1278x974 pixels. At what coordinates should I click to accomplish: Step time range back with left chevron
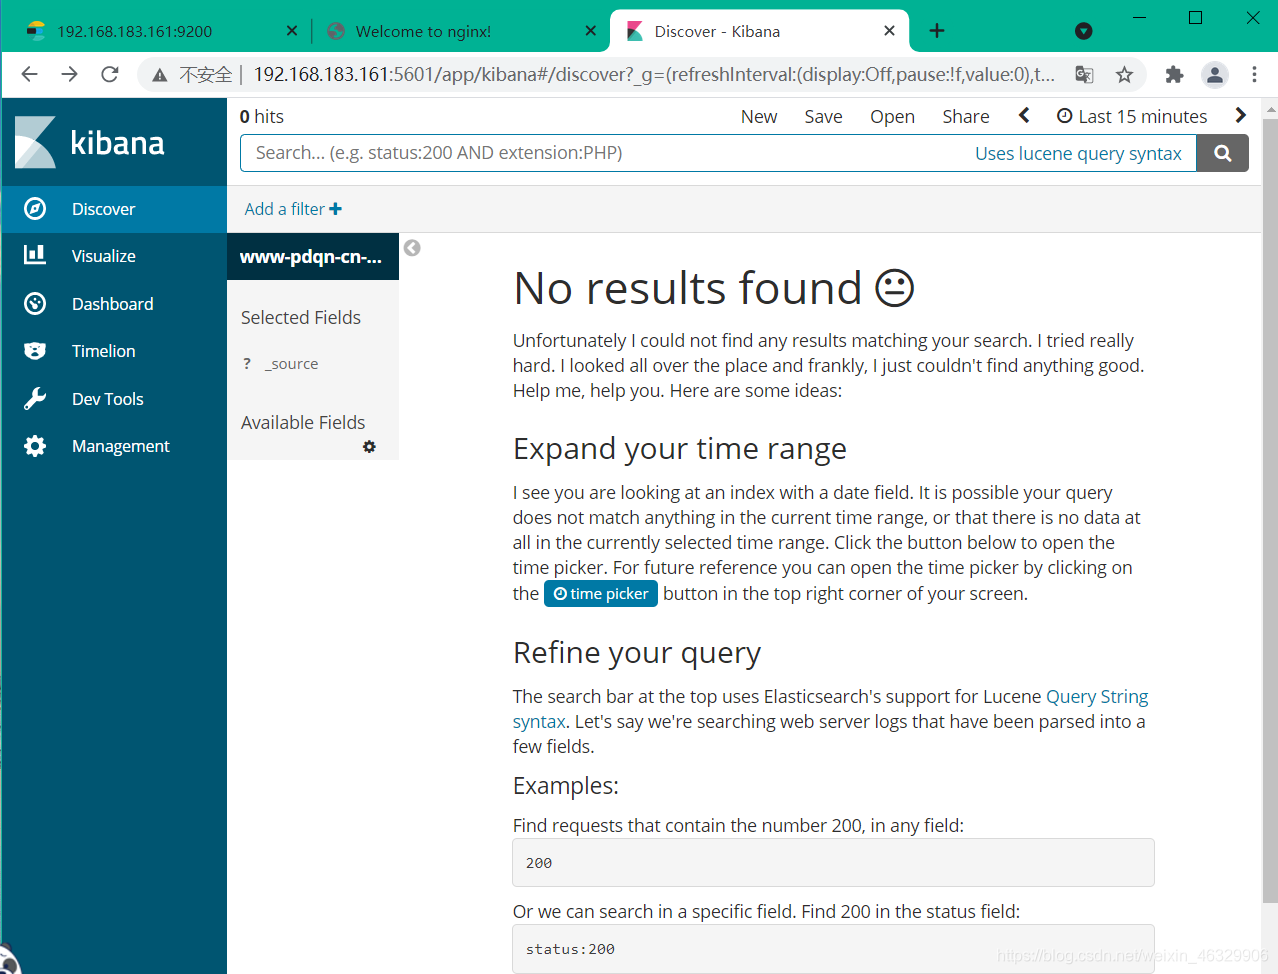[x=1023, y=115]
